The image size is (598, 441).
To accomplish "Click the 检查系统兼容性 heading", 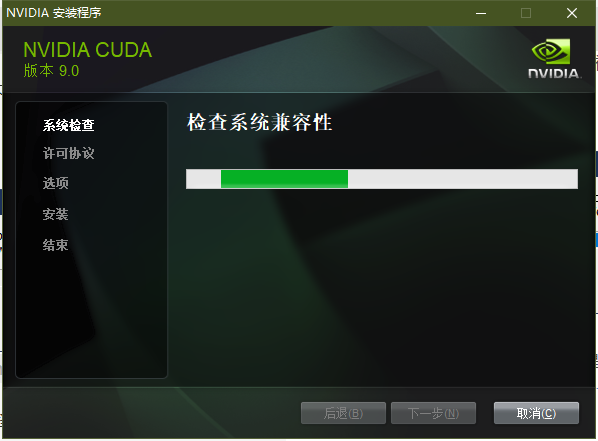I will coord(260,122).
